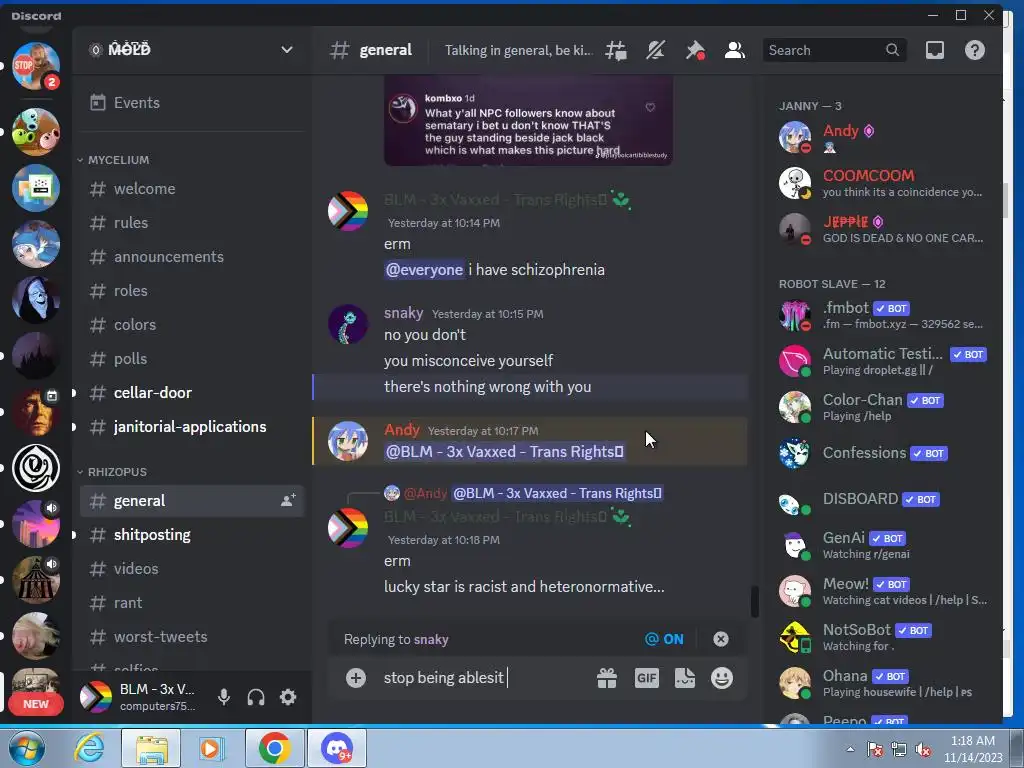Open the Threads icon in header
The width and height of the screenshot is (1024, 768).
click(x=616, y=50)
